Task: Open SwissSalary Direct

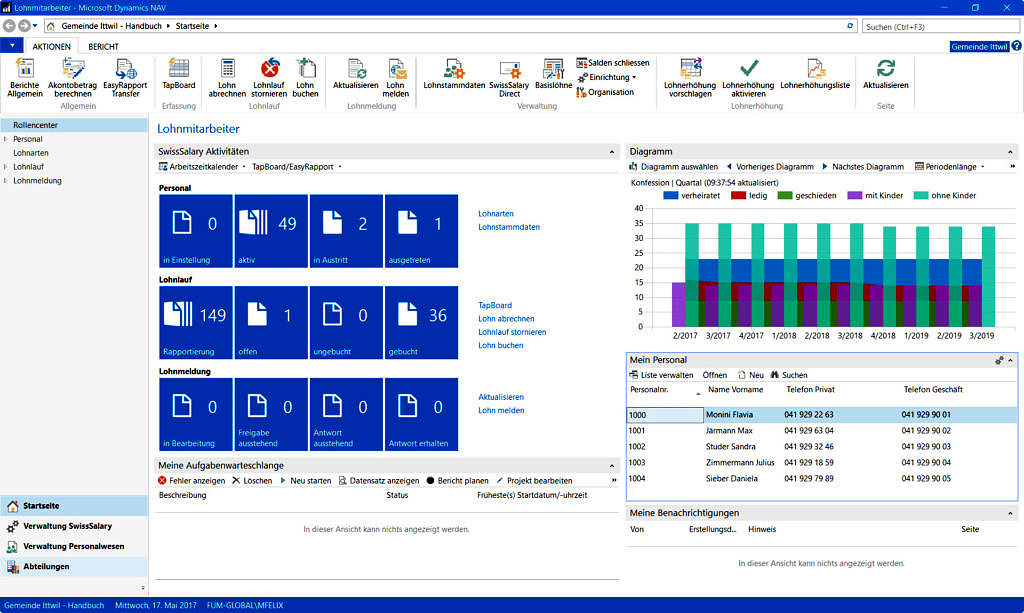Action: pyautogui.click(x=509, y=77)
